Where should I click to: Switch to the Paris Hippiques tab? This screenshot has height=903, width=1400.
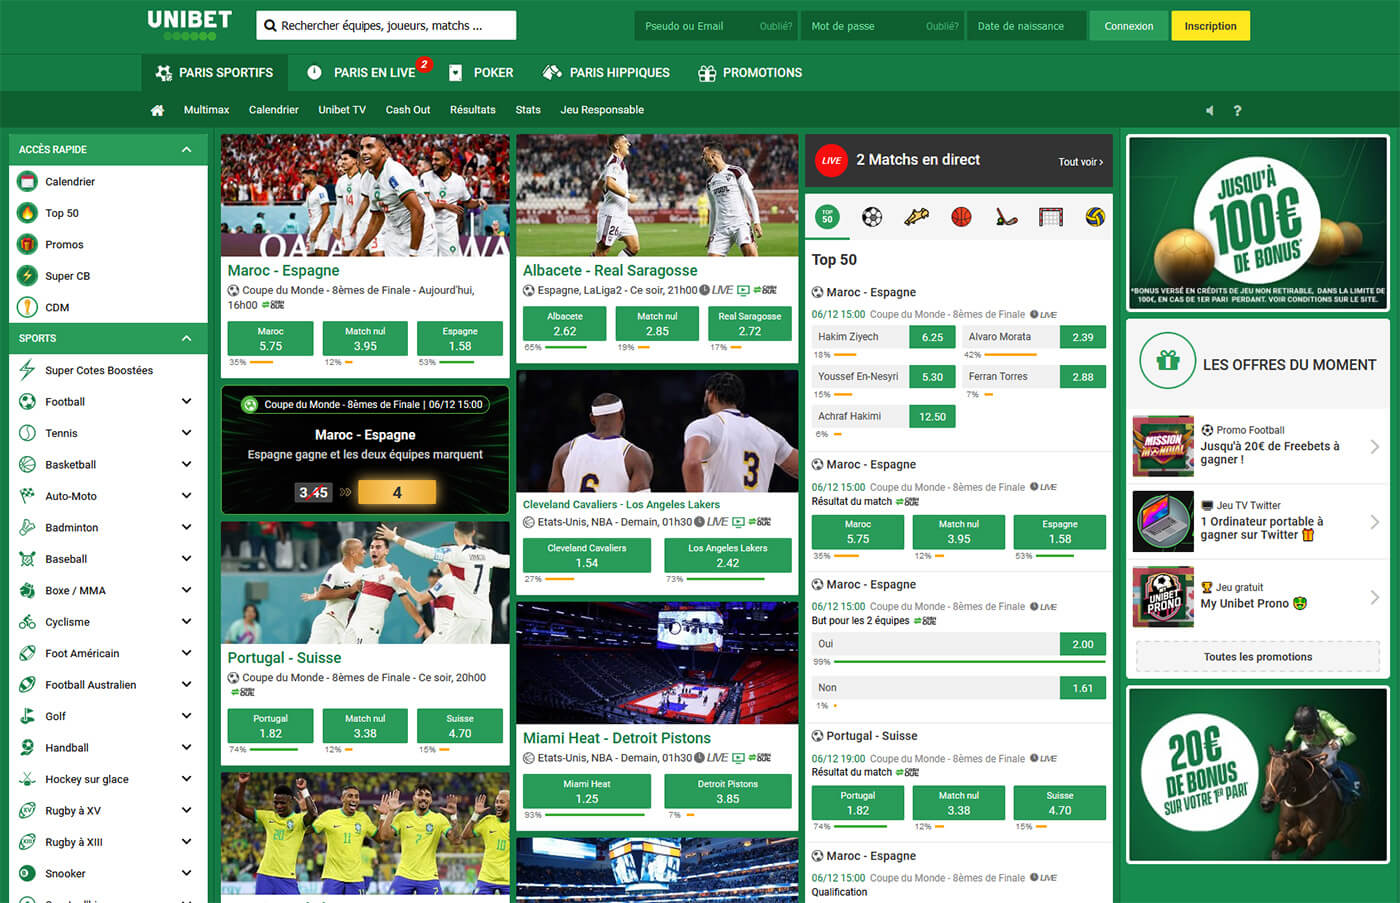click(606, 72)
